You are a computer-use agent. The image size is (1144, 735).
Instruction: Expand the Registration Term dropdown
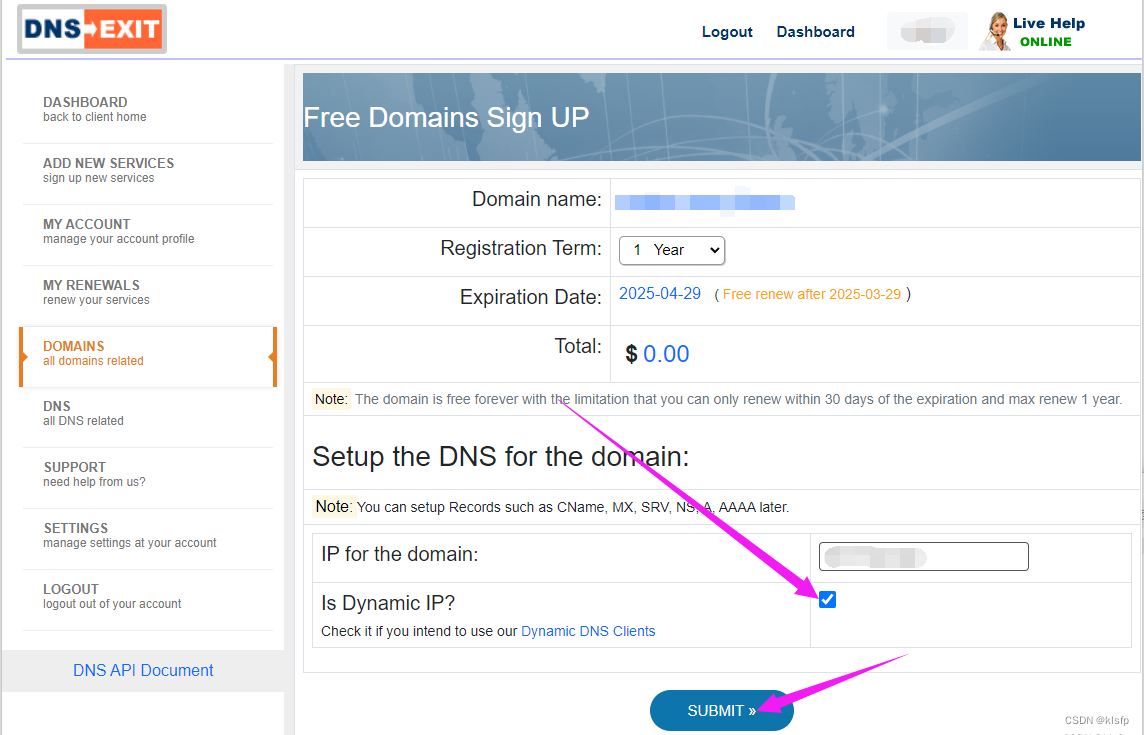point(671,250)
